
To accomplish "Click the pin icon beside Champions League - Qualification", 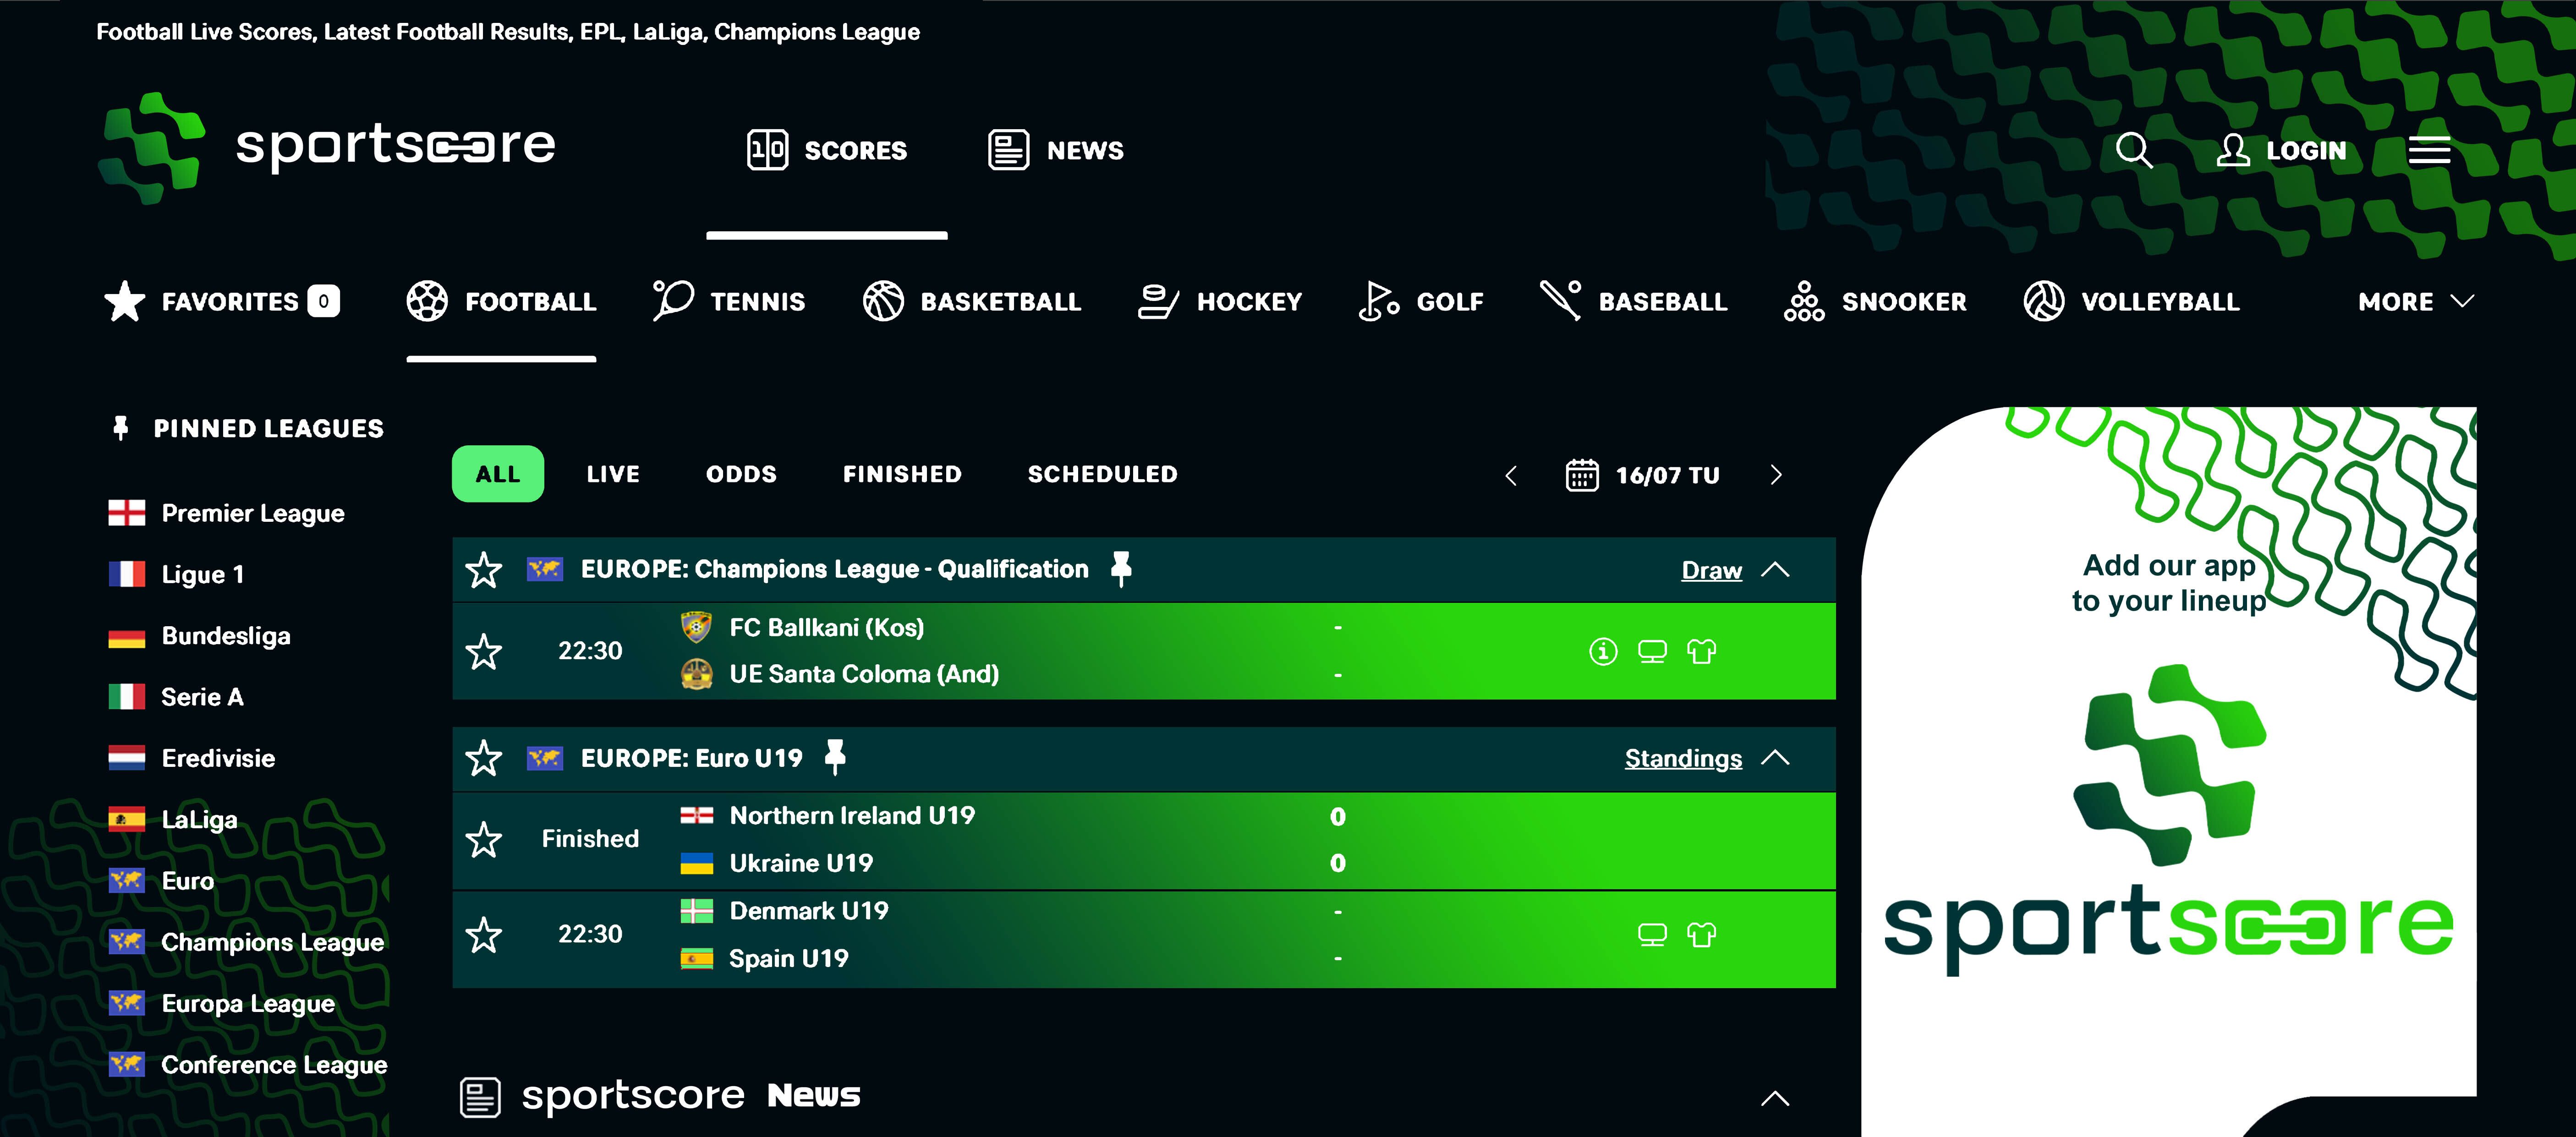I will coord(1121,569).
